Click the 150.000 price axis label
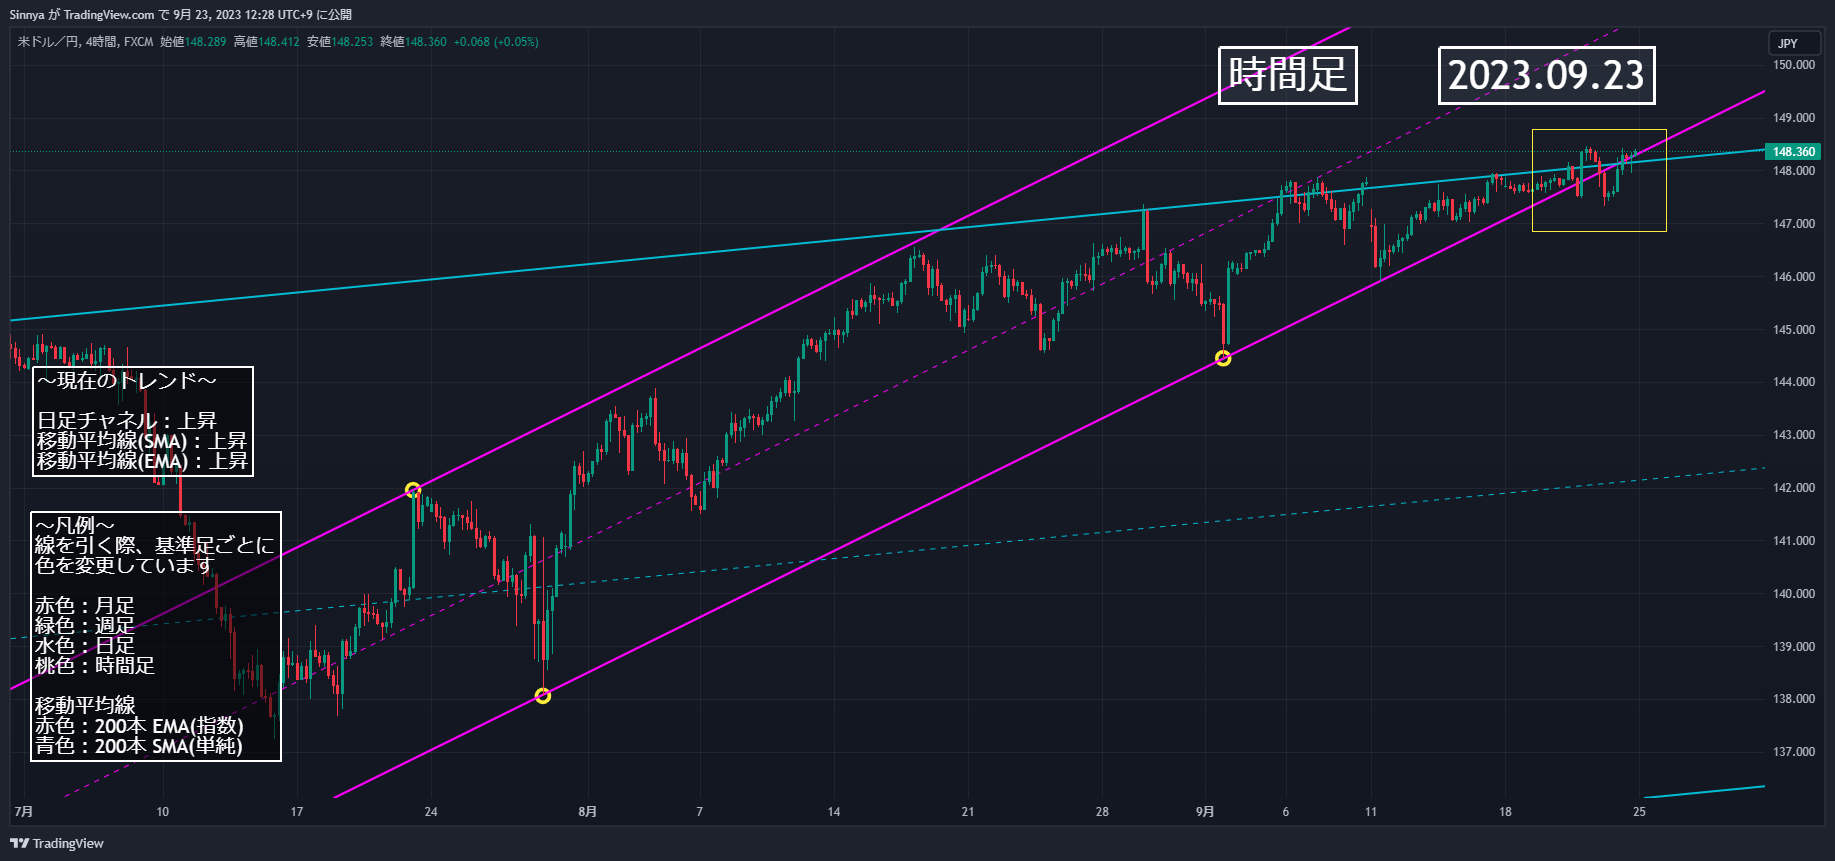Screen dimensions: 1835x861 (x=1794, y=65)
